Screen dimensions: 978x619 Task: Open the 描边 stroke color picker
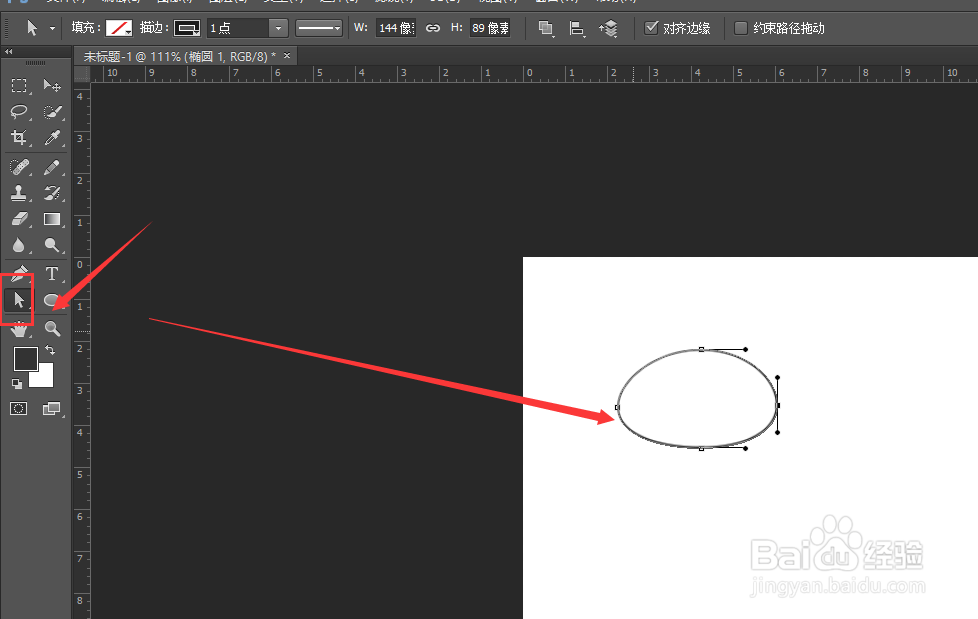187,28
